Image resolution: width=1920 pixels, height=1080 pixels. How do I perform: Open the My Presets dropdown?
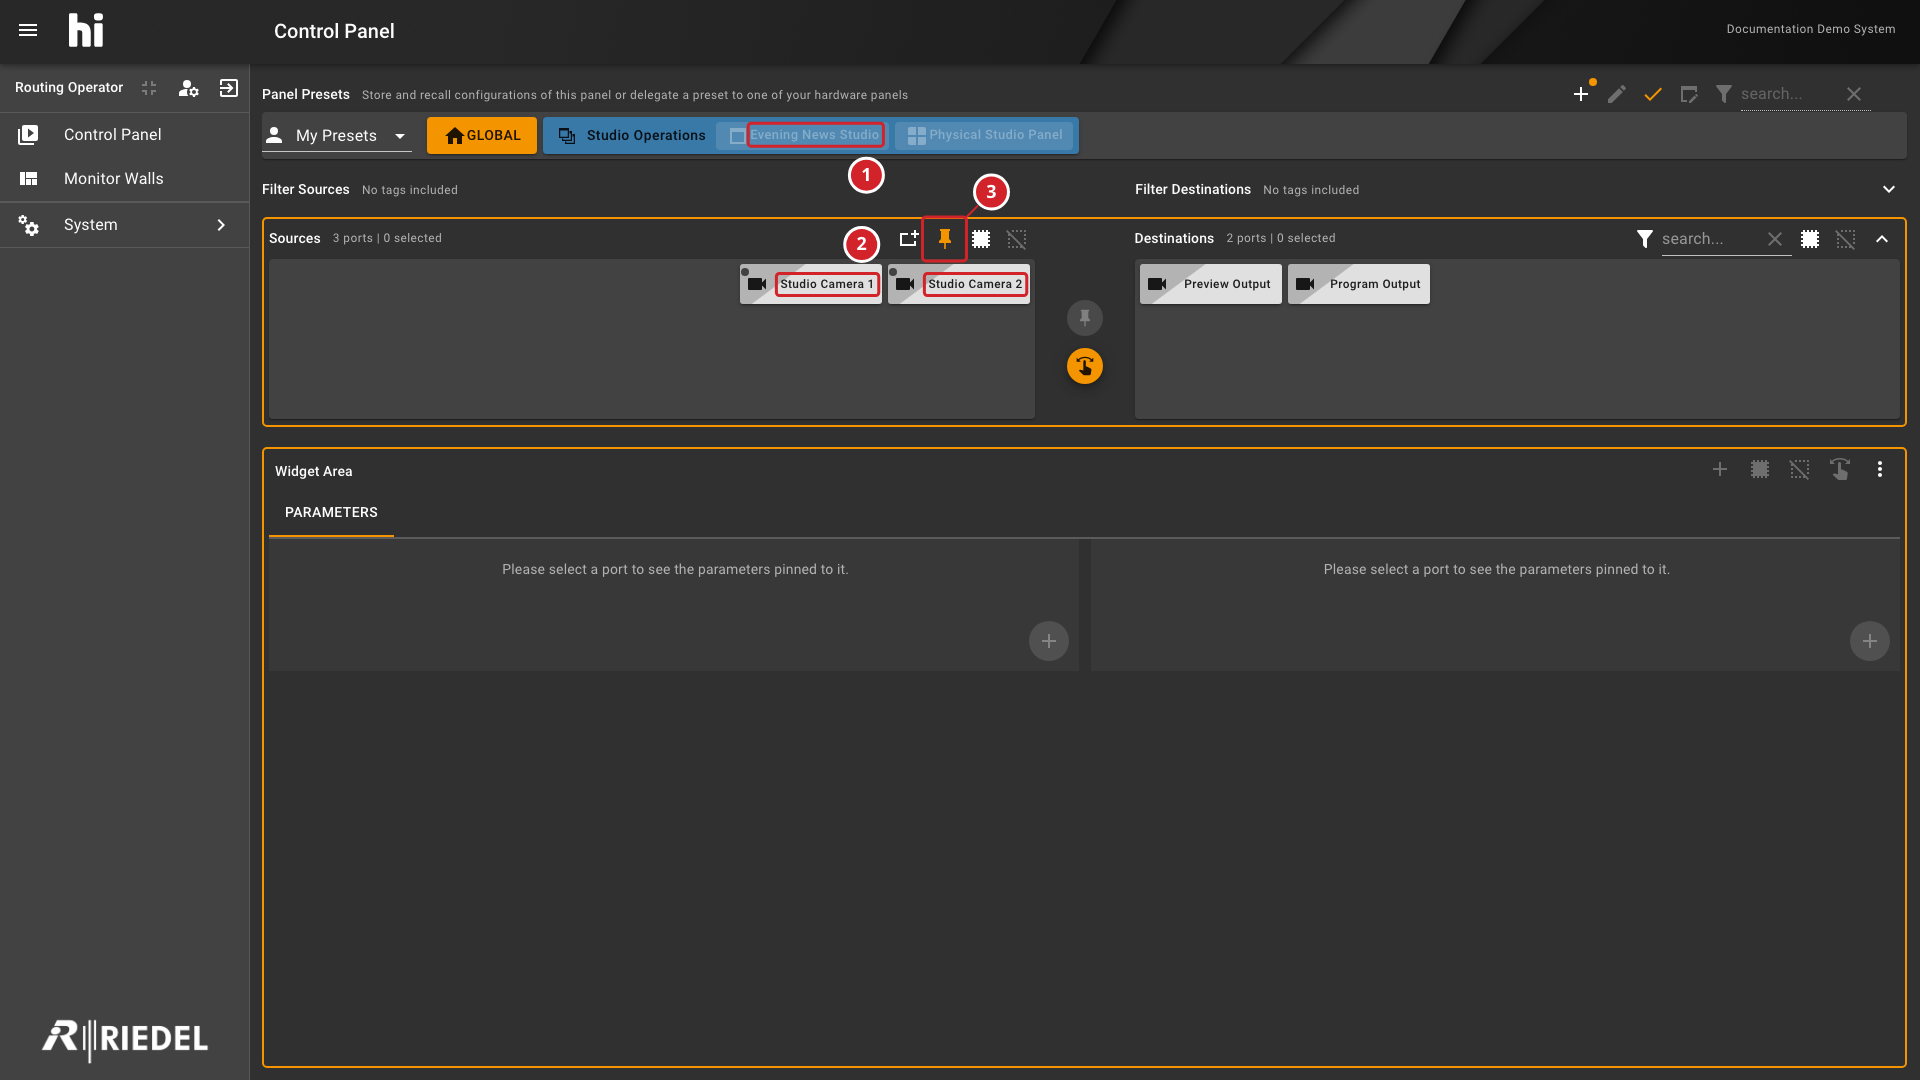tap(337, 135)
